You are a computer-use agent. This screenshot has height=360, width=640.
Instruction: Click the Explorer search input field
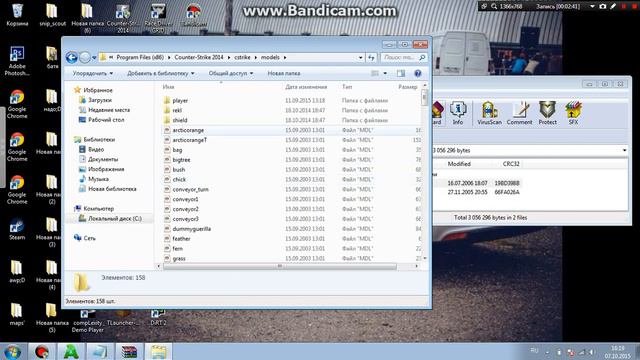click(x=404, y=58)
